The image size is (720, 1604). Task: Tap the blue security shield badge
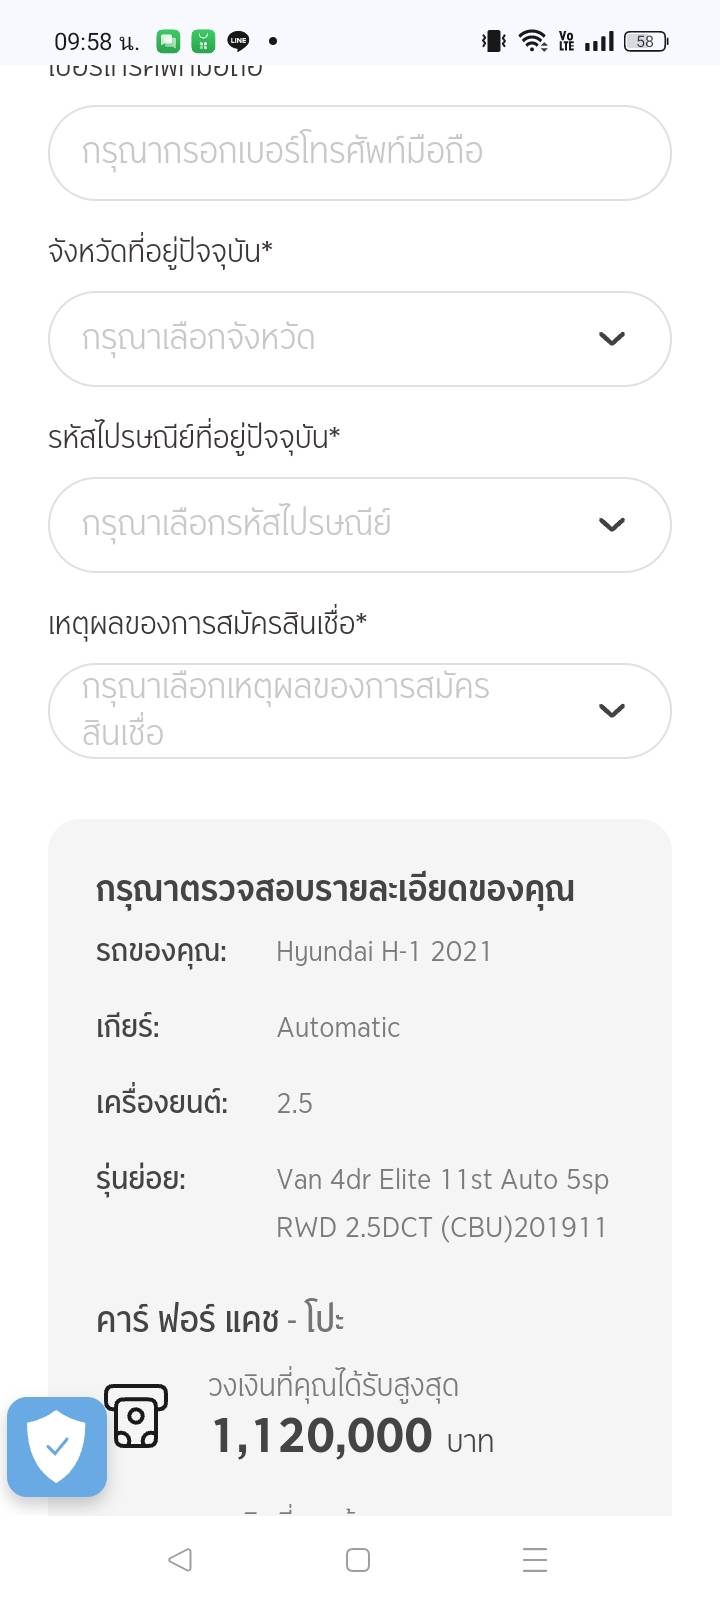tap(57, 1446)
